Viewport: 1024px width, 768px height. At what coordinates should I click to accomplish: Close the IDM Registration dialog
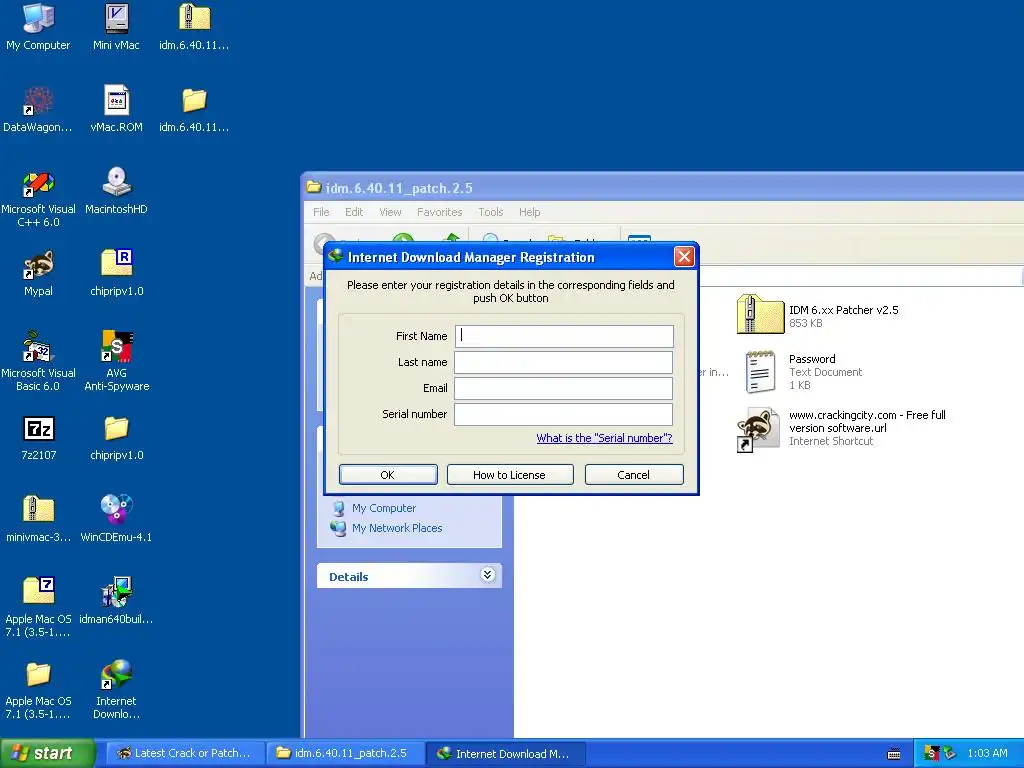tap(684, 257)
